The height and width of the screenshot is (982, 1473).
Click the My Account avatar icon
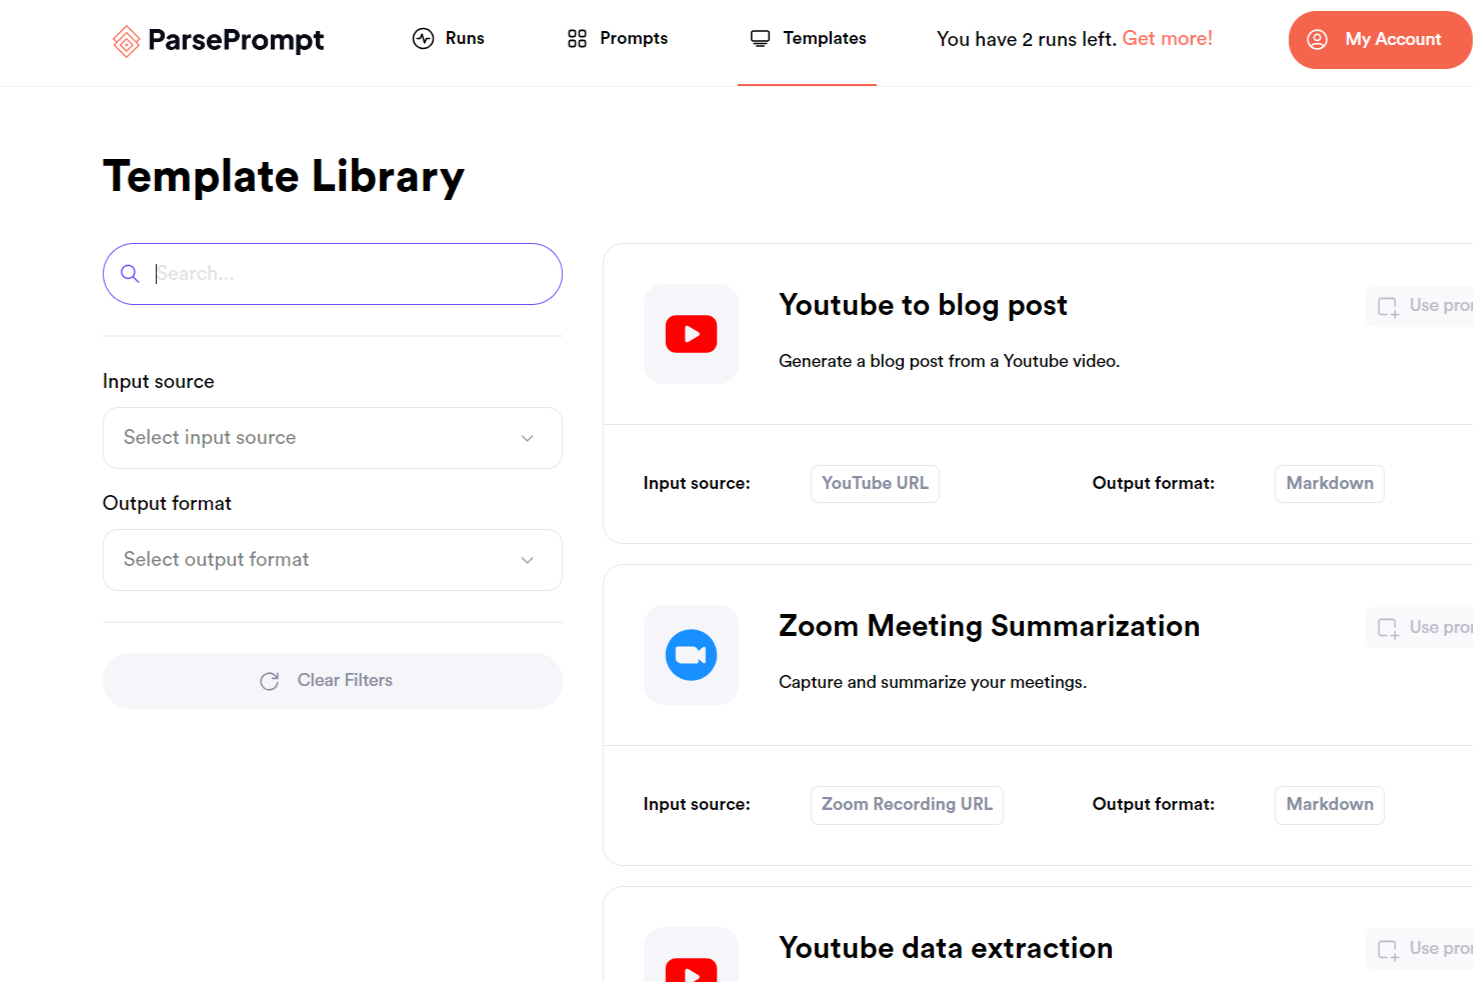(x=1318, y=39)
